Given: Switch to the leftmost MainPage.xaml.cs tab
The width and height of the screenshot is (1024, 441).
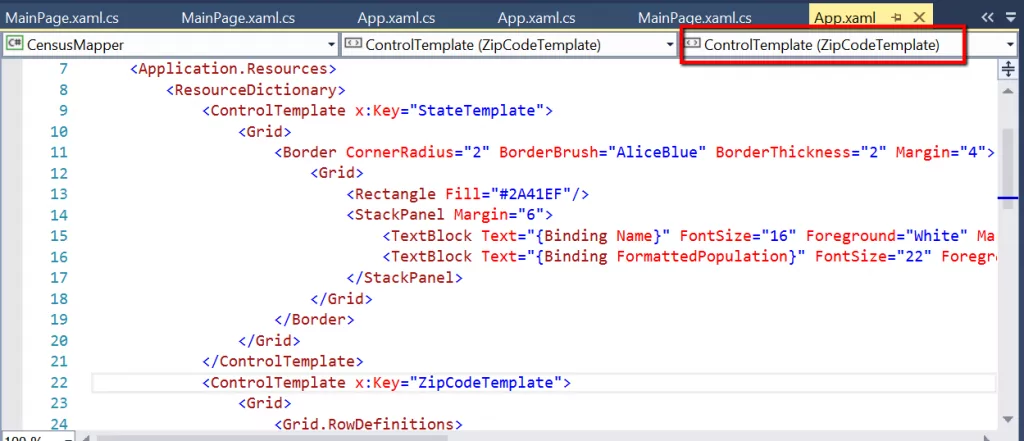Looking at the screenshot, I should pyautogui.click(x=58, y=18).
